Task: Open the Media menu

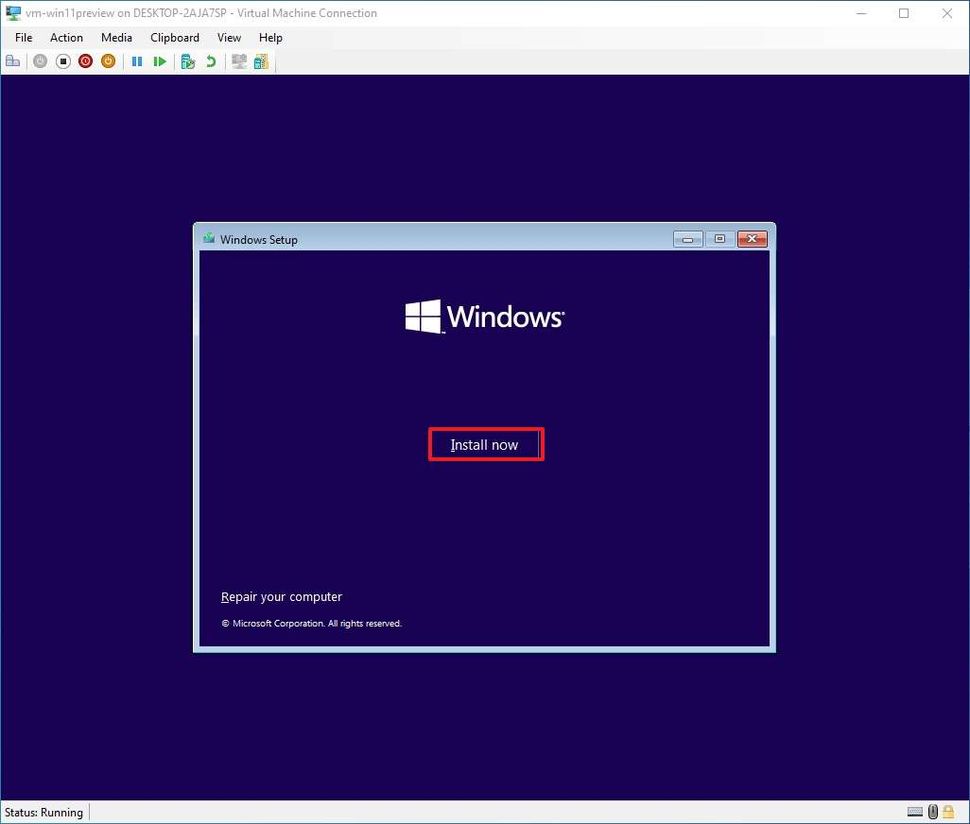Action: [x=116, y=37]
